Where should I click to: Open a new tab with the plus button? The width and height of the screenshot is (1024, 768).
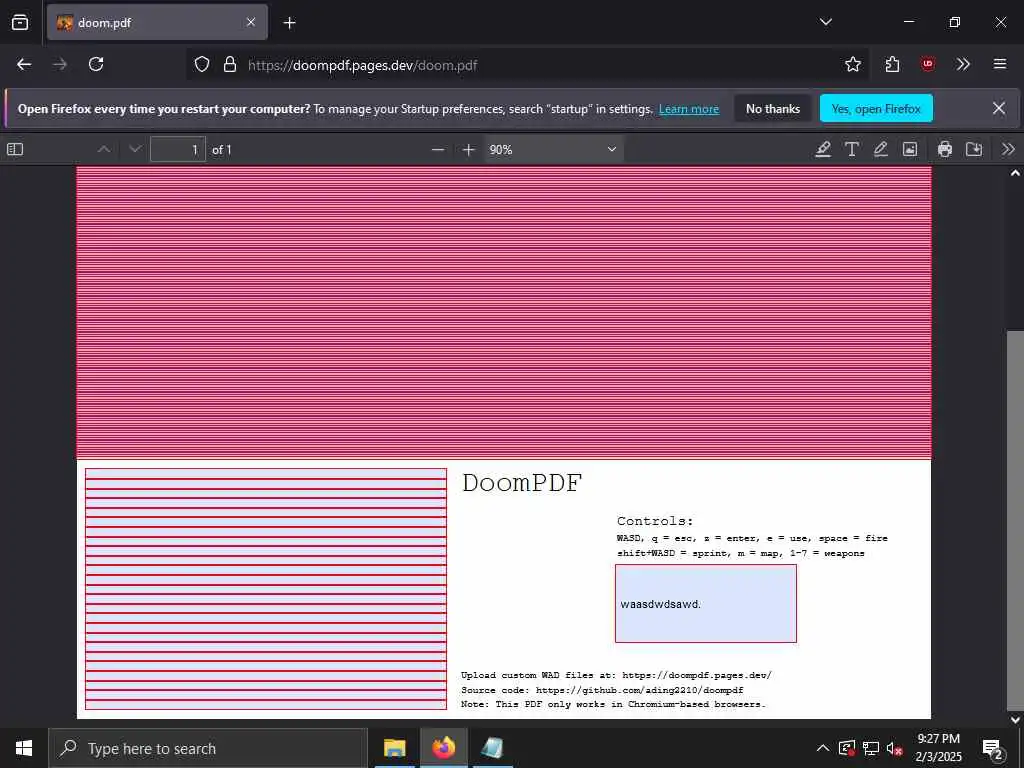click(x=289, y=23)
